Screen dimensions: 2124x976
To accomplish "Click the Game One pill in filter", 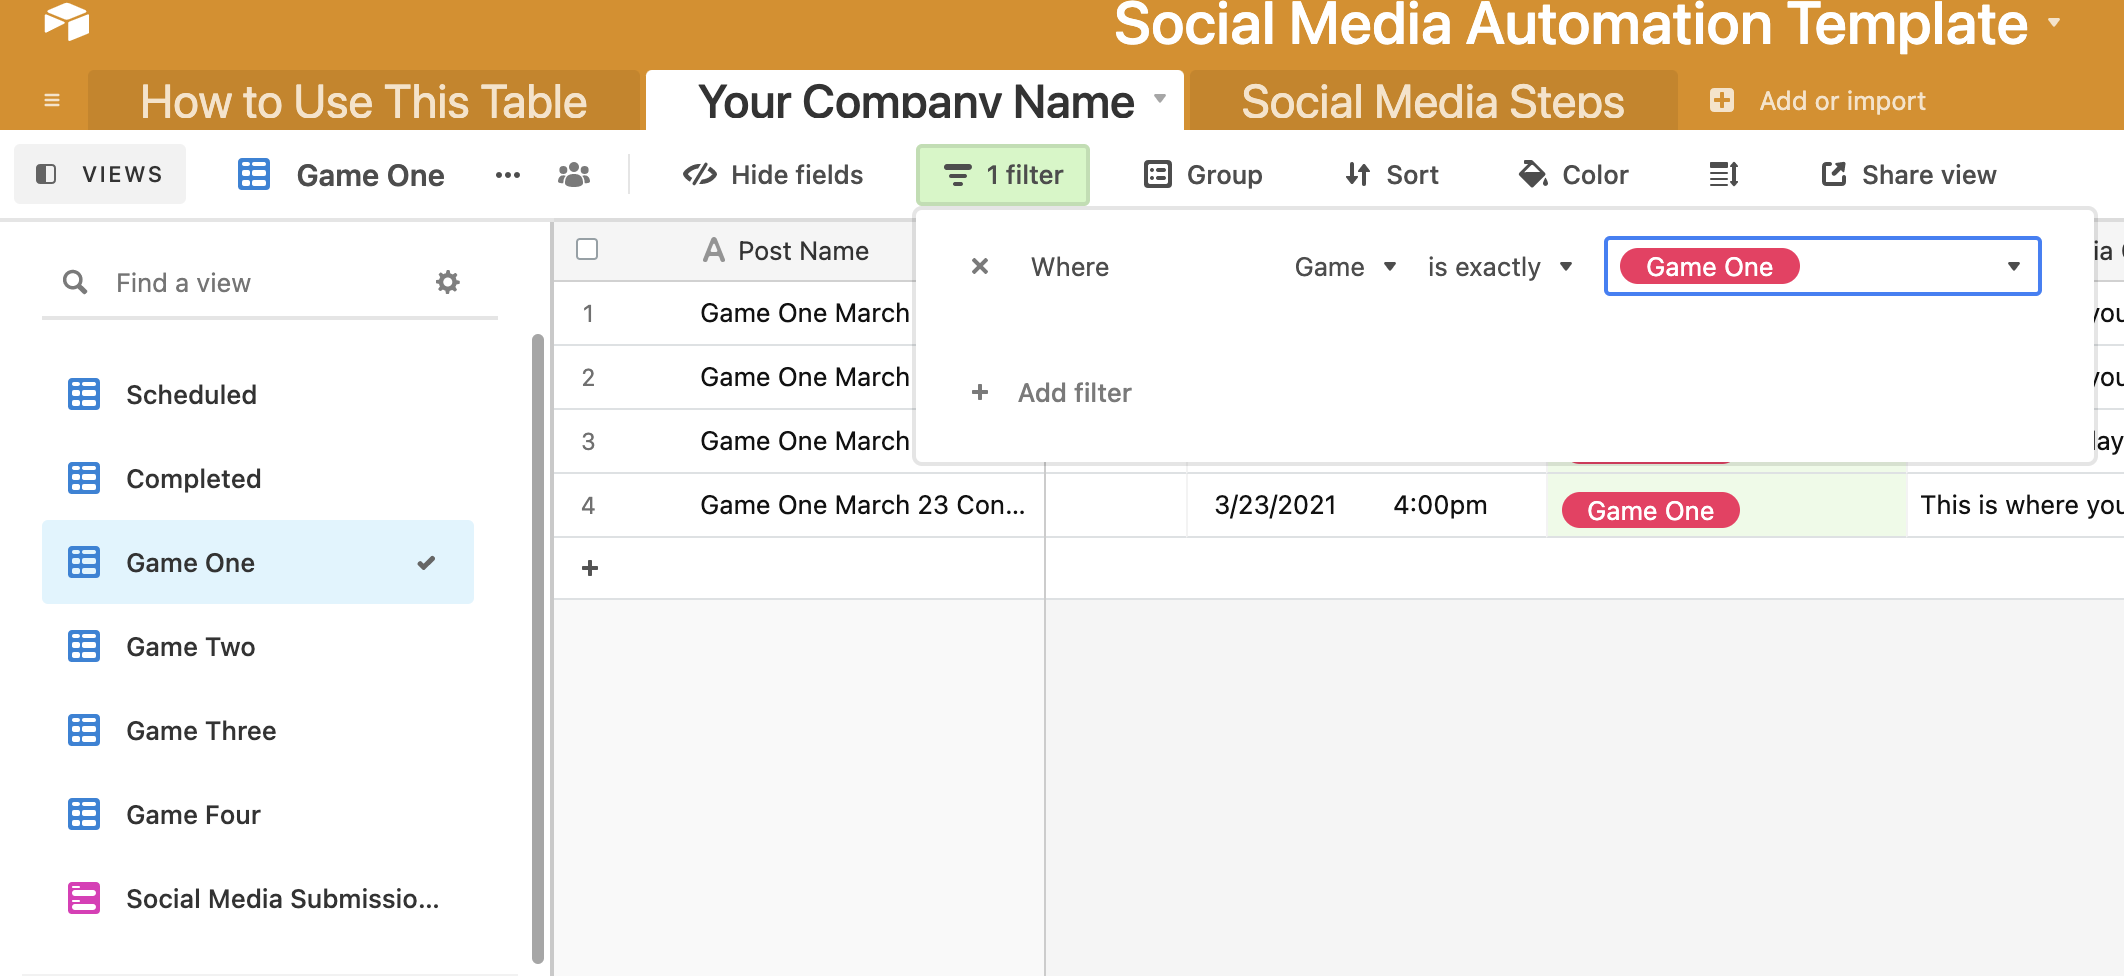I will click(x=1709, y=267).
